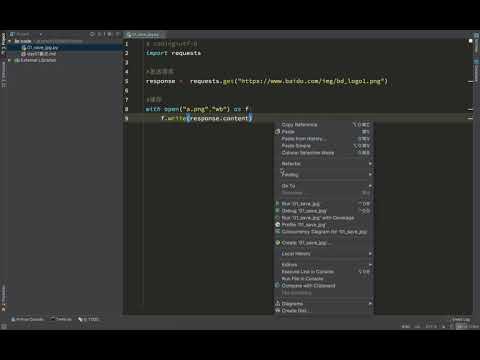Expand the Folding submenu

tap(323, 174)
